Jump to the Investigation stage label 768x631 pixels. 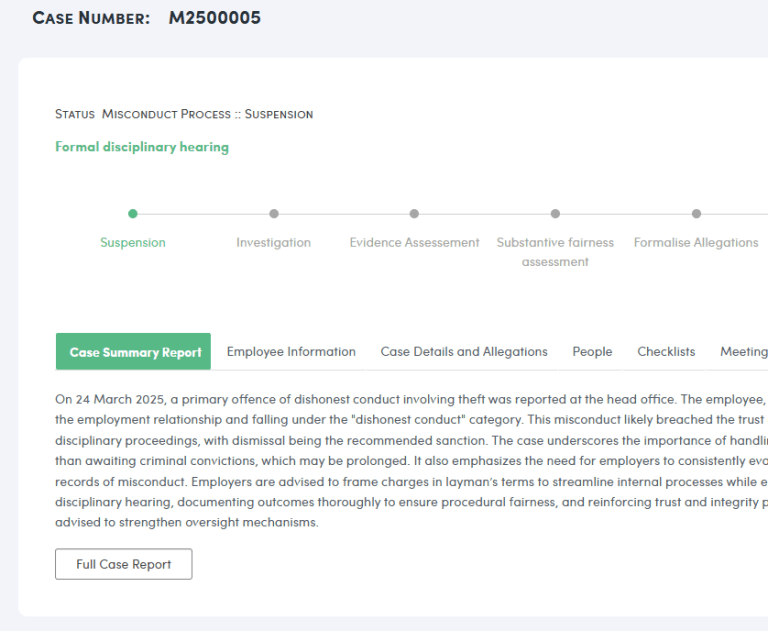273,243
